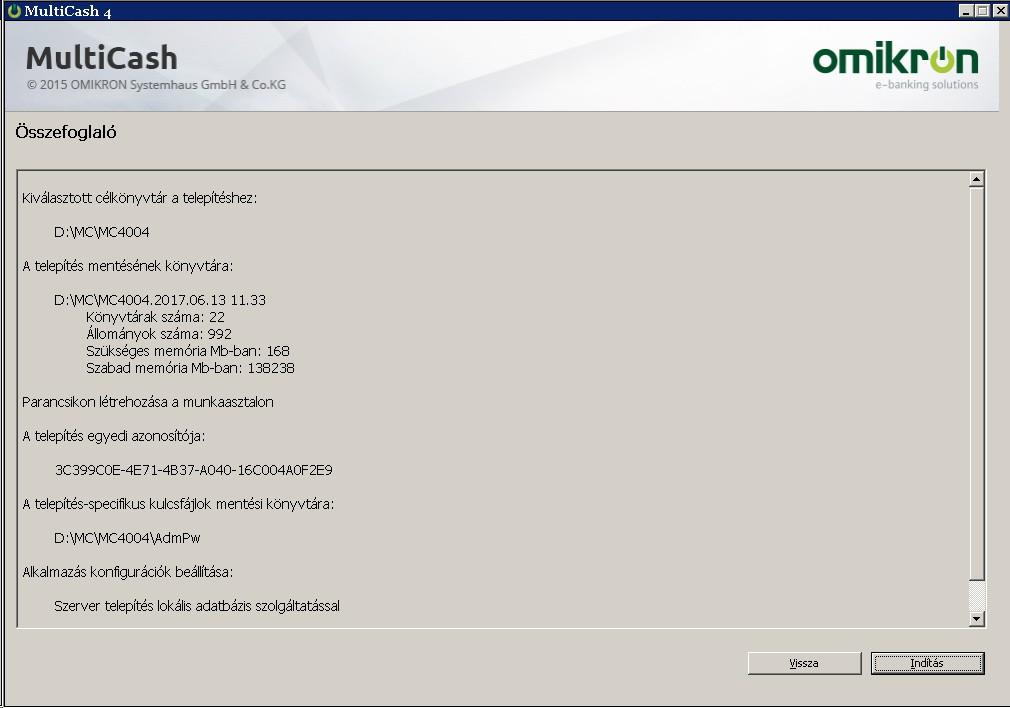
Task: Select the backup path D:\MC\MC4004.2017.06.13 11.33
Action: (x=160, y=300)
